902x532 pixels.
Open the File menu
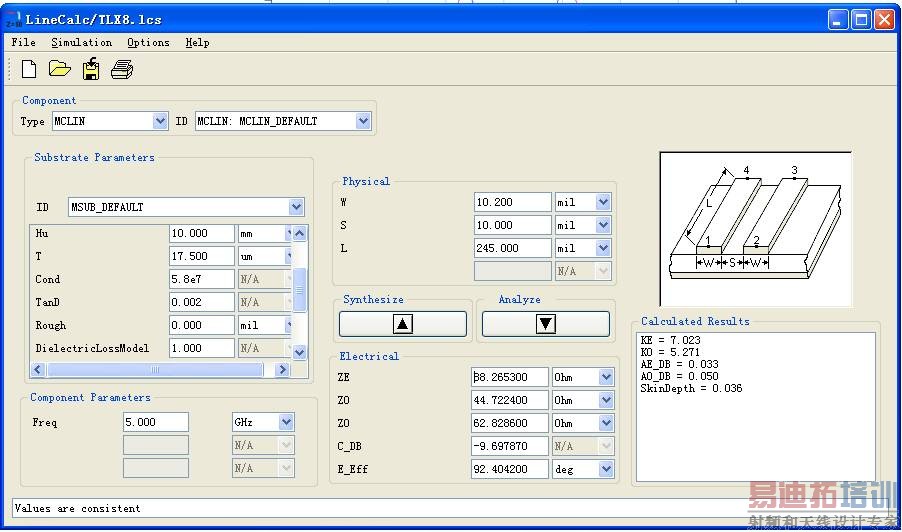coord(23,43)
